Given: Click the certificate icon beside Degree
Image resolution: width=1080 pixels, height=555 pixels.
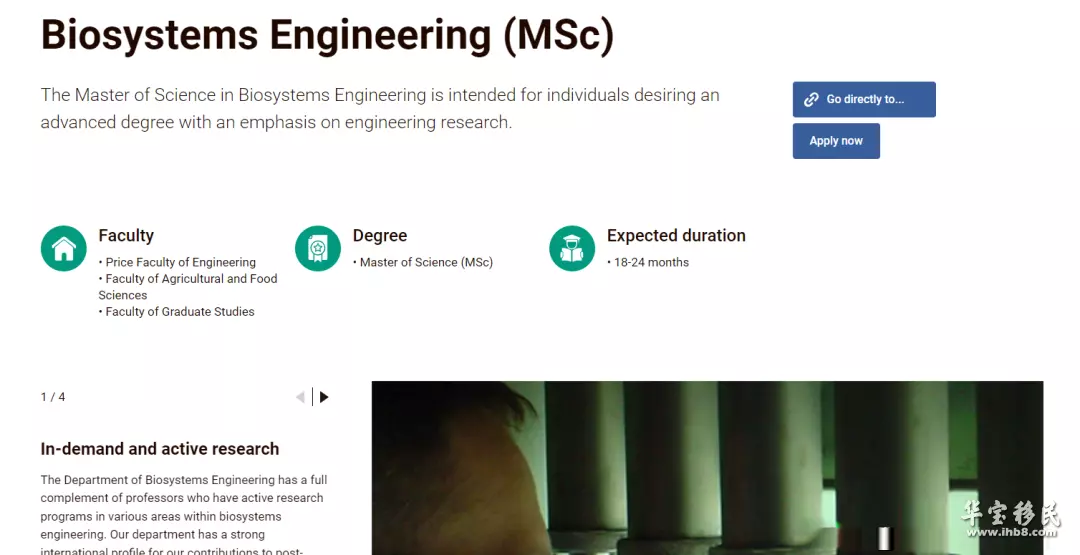Looking at the screenshot, I should click(x=318, y=248).
